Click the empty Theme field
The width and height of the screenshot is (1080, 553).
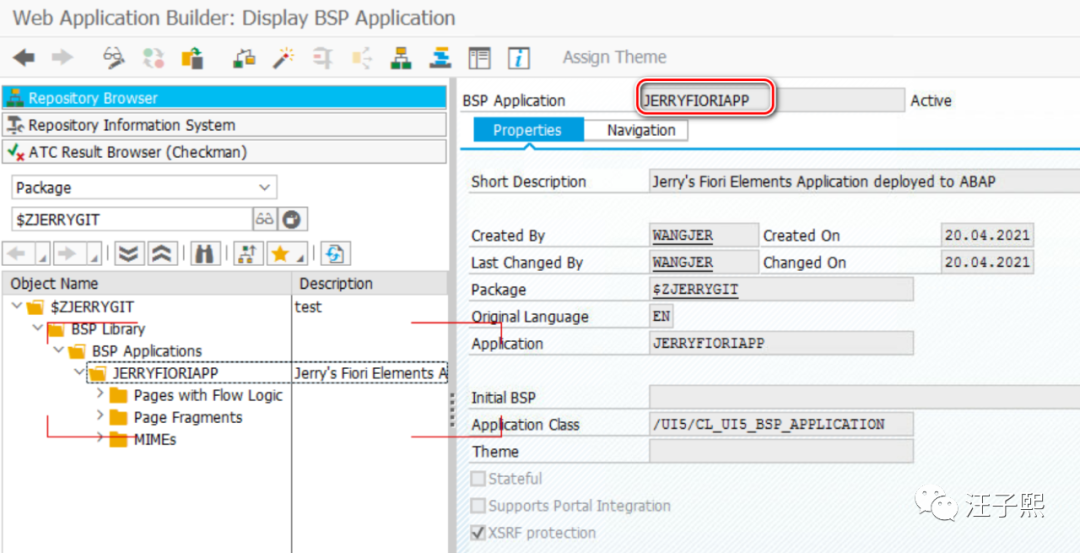(781, 452)
